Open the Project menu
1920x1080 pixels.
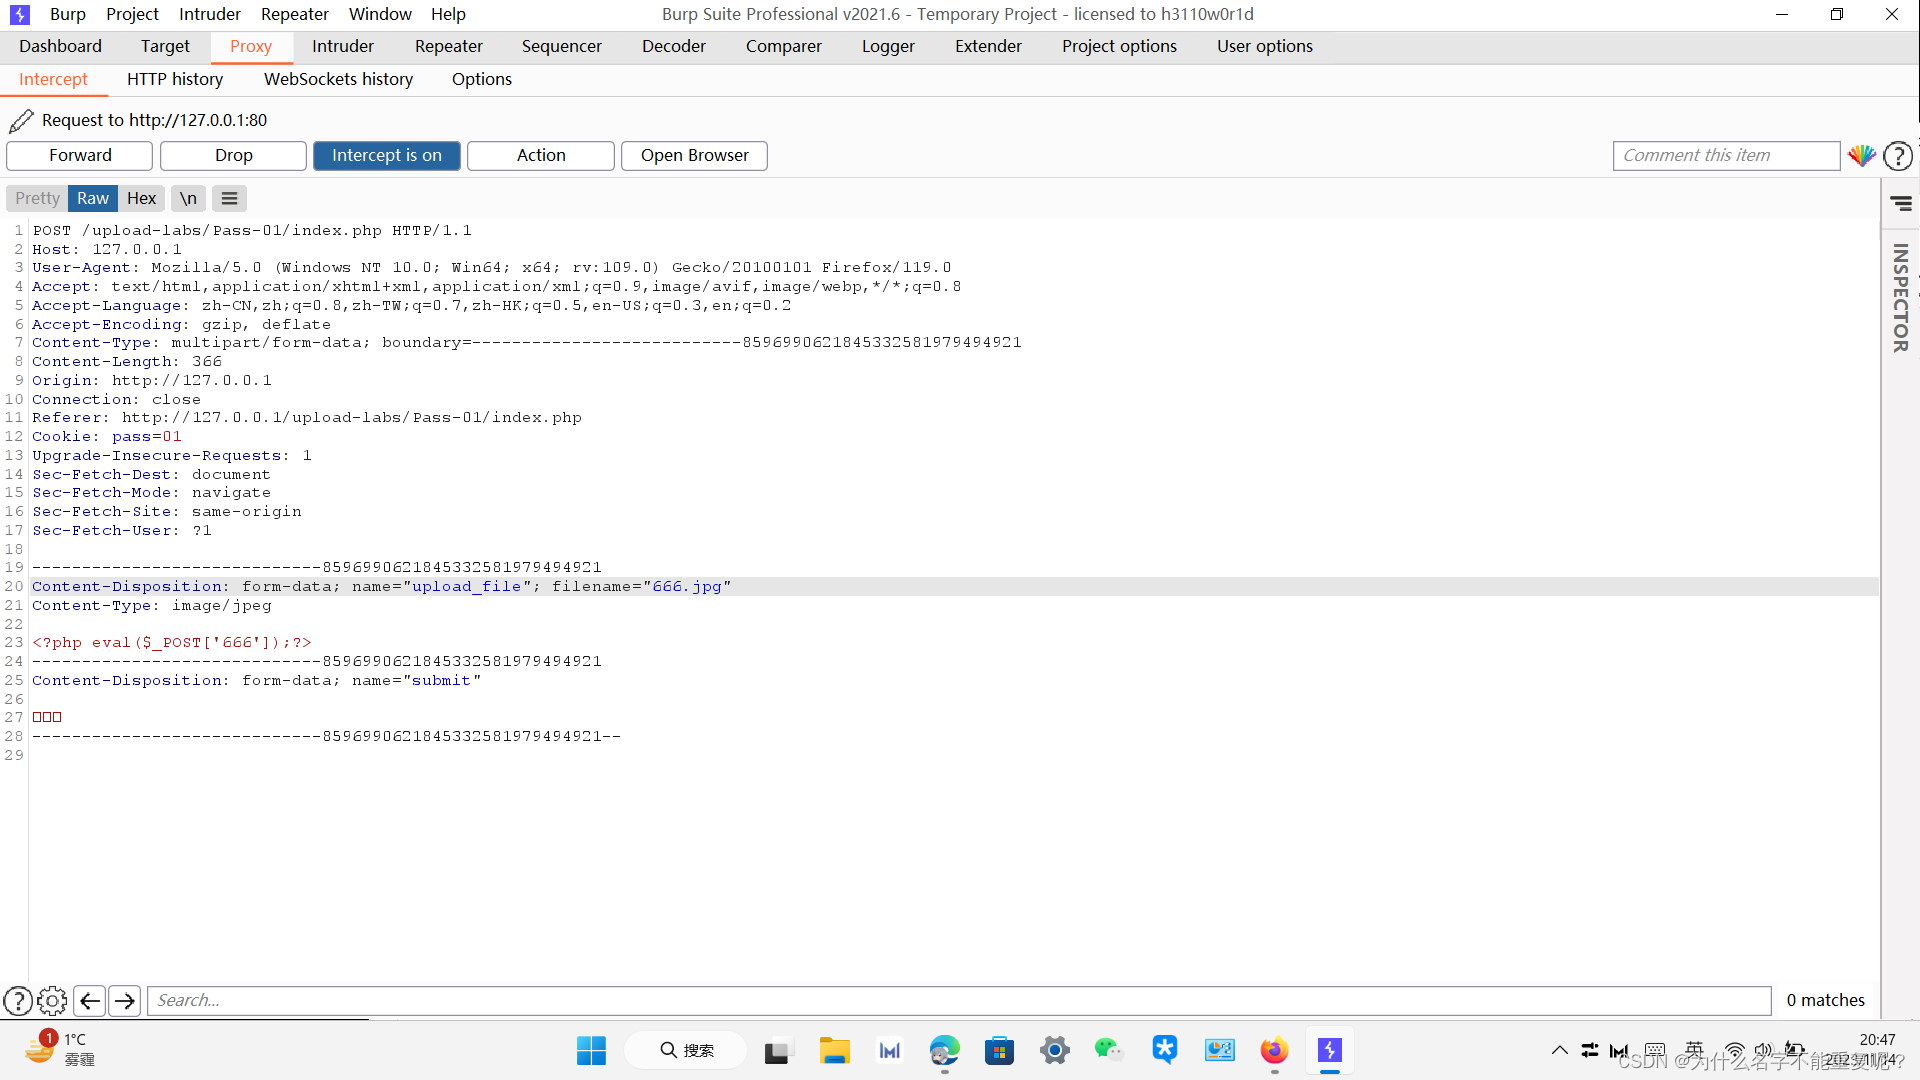[132, 14]
